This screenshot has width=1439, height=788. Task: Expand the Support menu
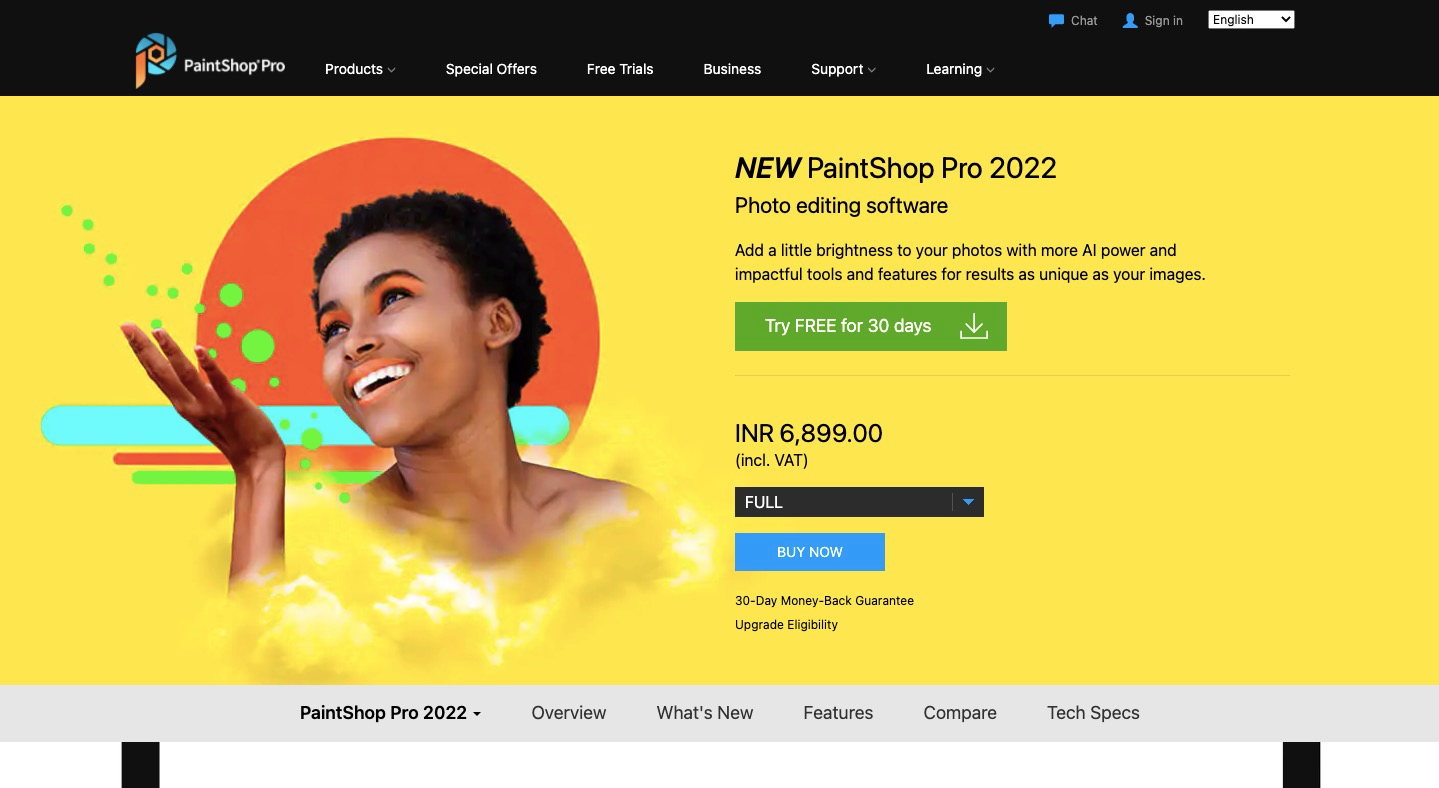click(x=843, y=69)
